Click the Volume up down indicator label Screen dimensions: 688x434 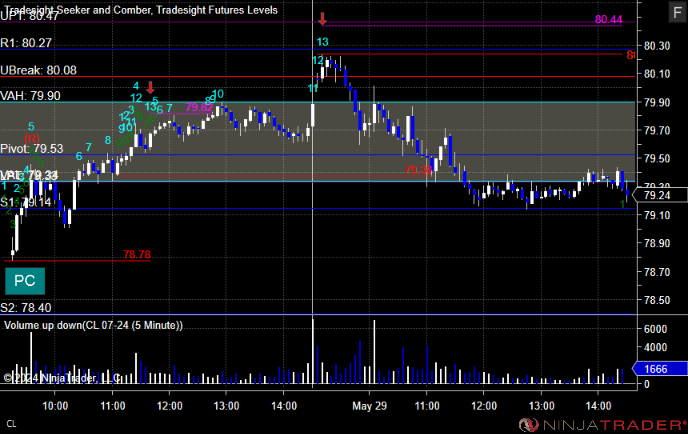(93, 325)
